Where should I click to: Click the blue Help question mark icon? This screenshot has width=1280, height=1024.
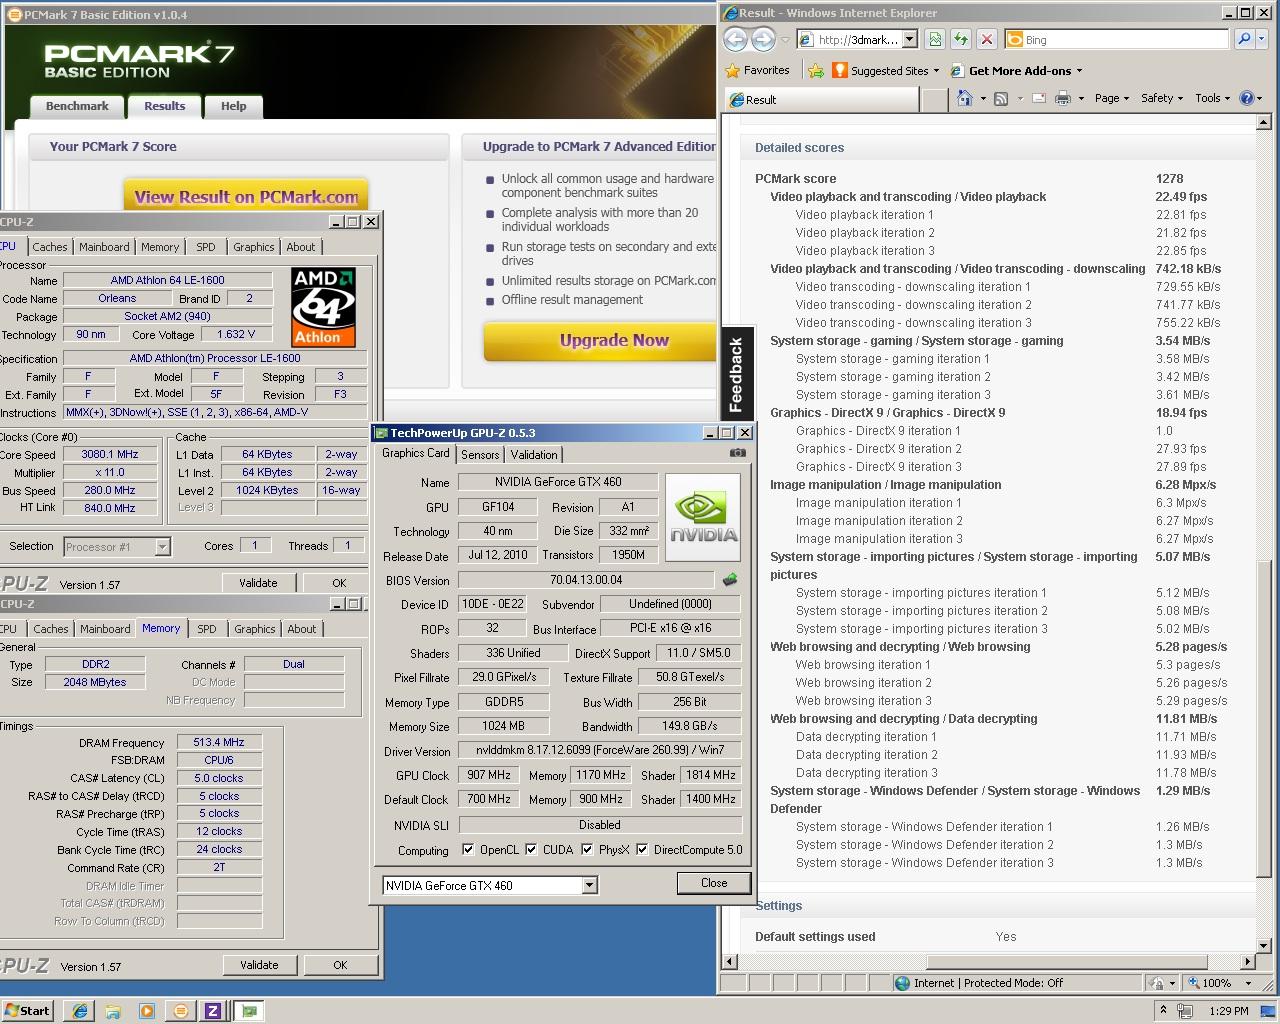[x=1247, y=98]
